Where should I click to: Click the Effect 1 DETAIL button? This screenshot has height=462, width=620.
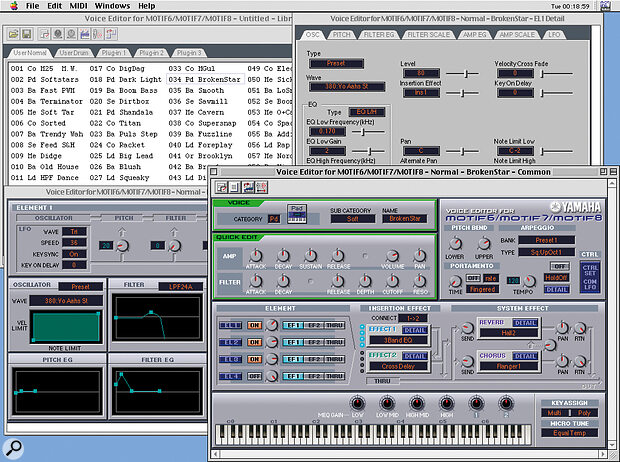(414, 330)
